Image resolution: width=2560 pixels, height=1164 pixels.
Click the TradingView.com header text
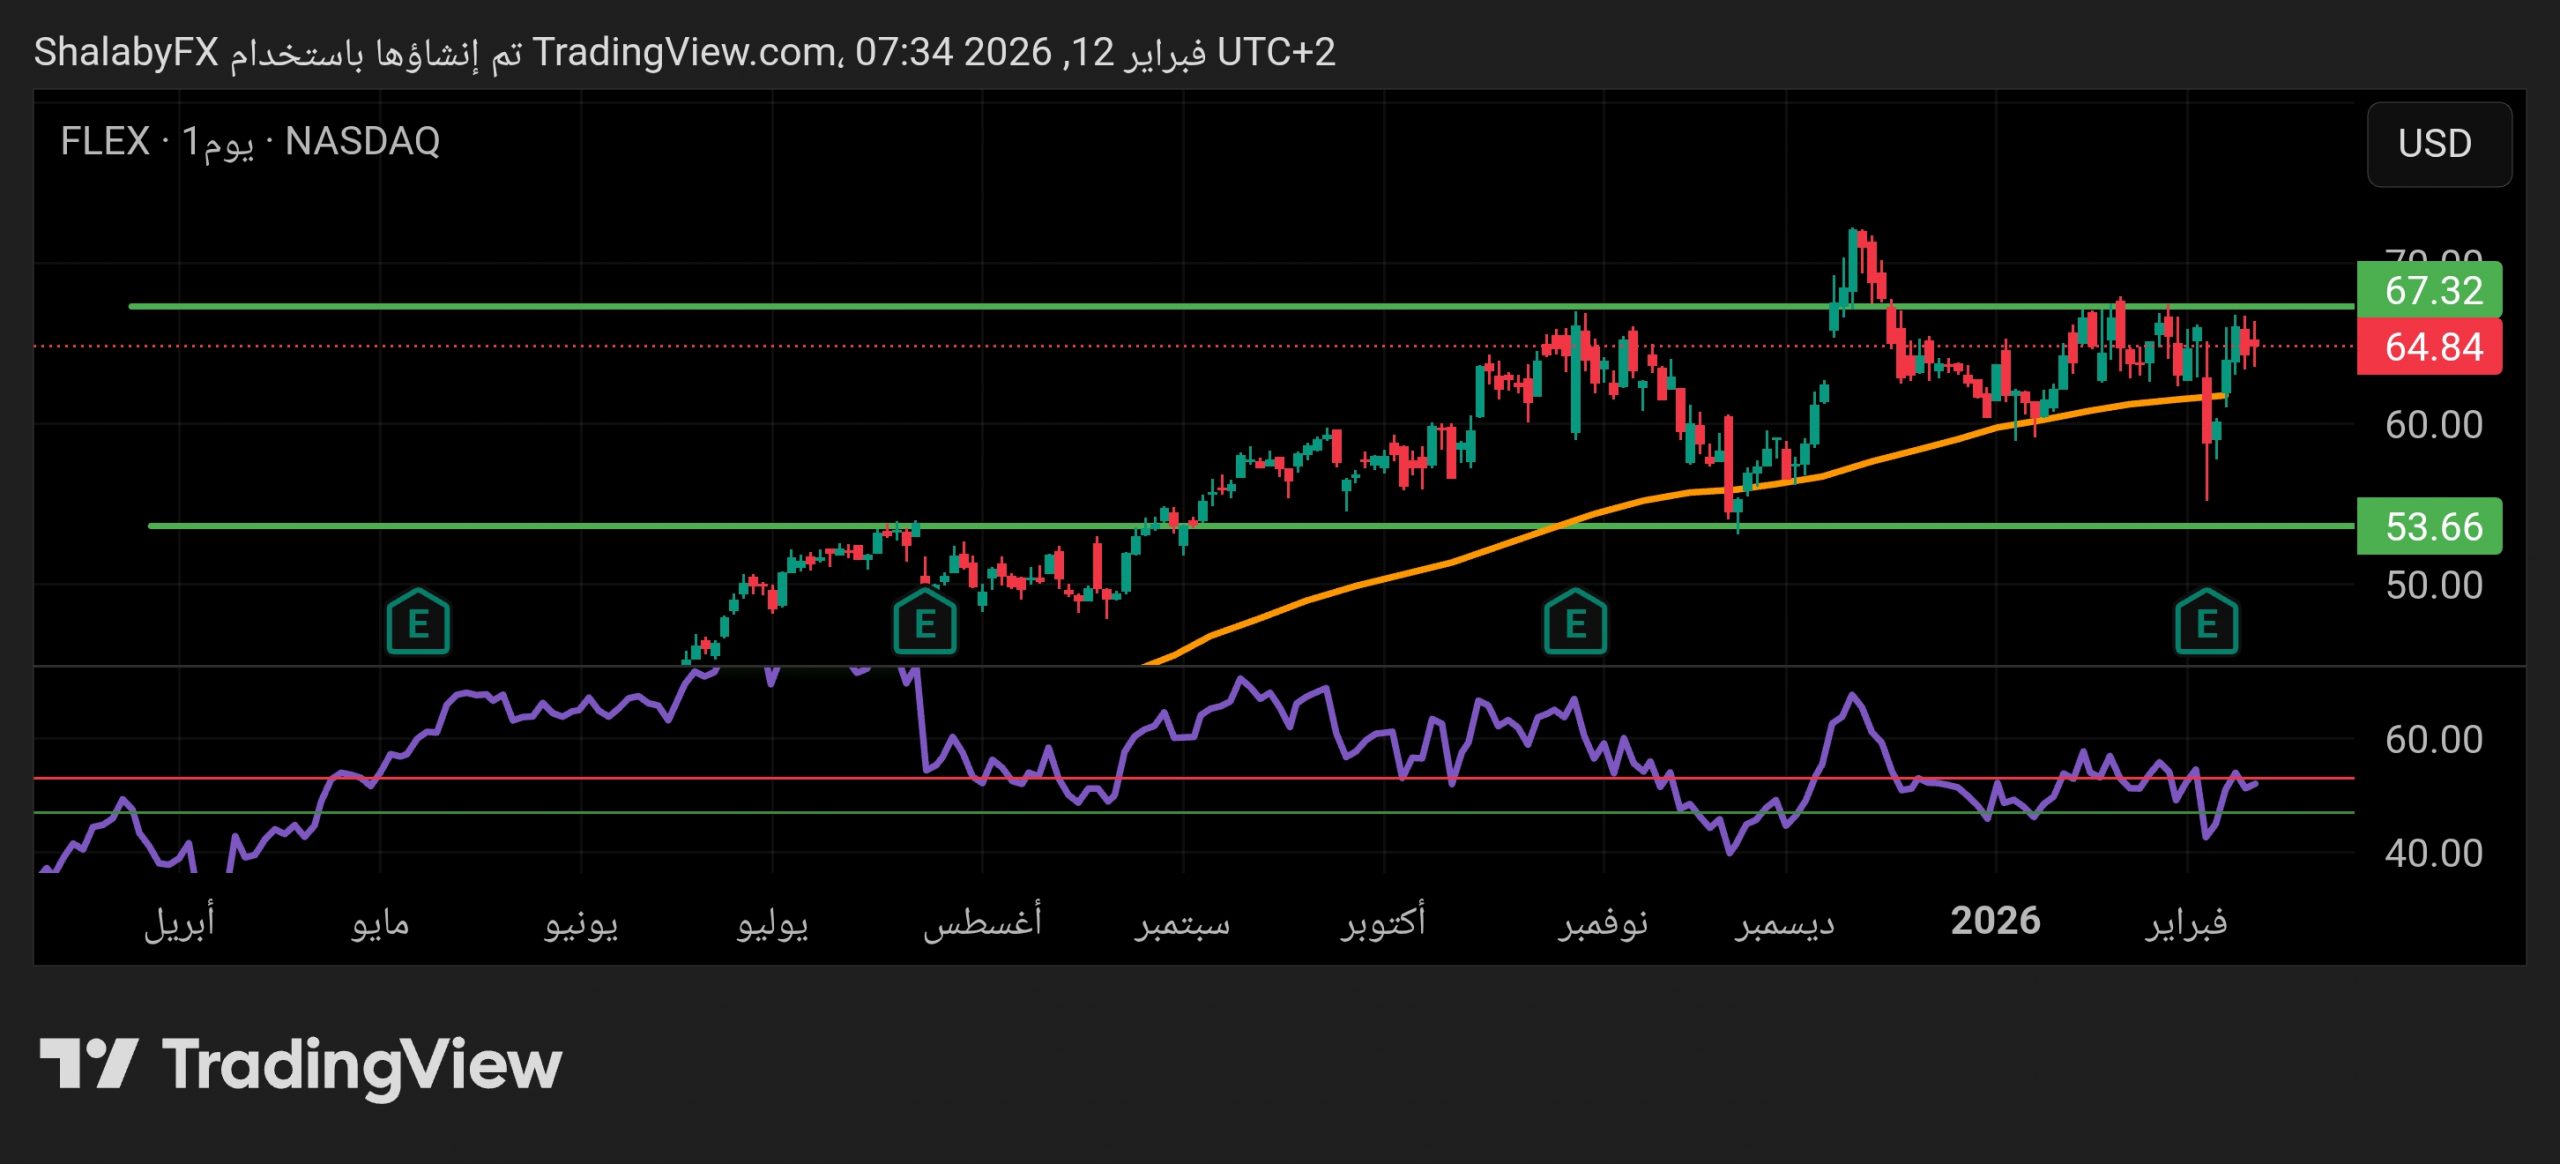point(685,52)
